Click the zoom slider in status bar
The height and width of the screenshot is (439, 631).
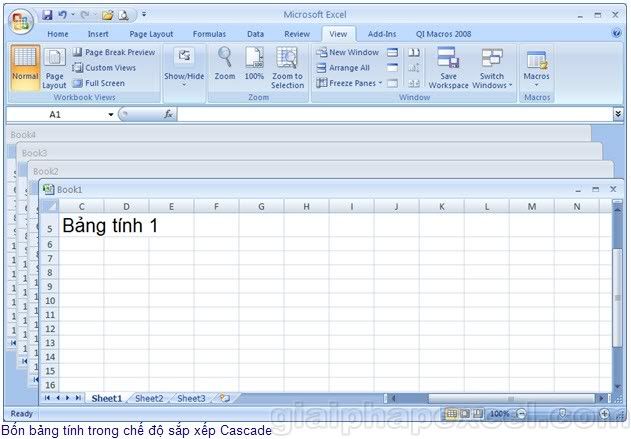click(x=562, y=414)
